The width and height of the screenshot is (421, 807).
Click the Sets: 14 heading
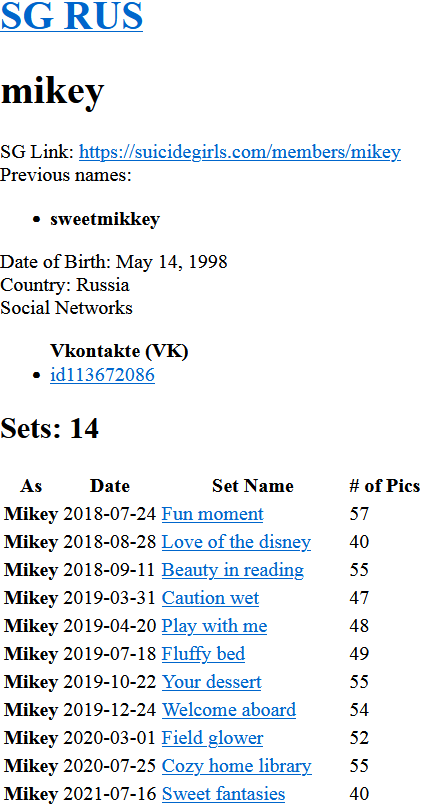click(49, 428)
